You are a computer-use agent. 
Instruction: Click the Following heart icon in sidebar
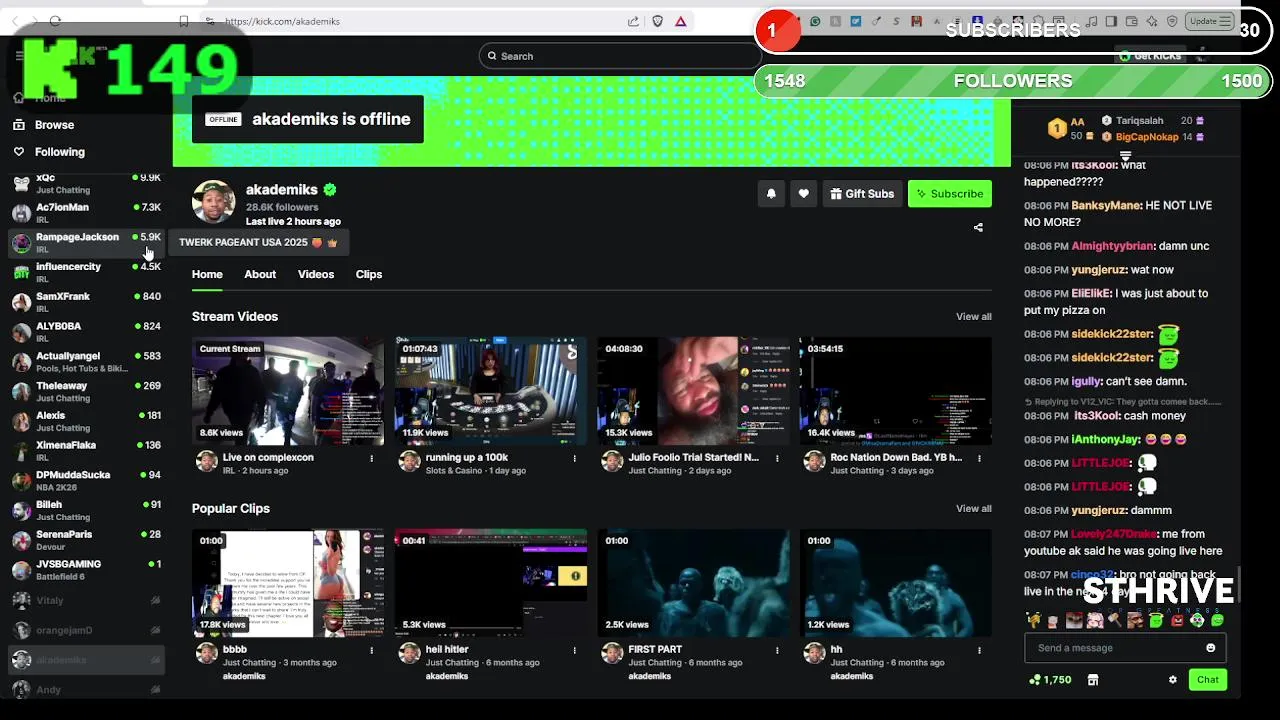click(19, 152)
